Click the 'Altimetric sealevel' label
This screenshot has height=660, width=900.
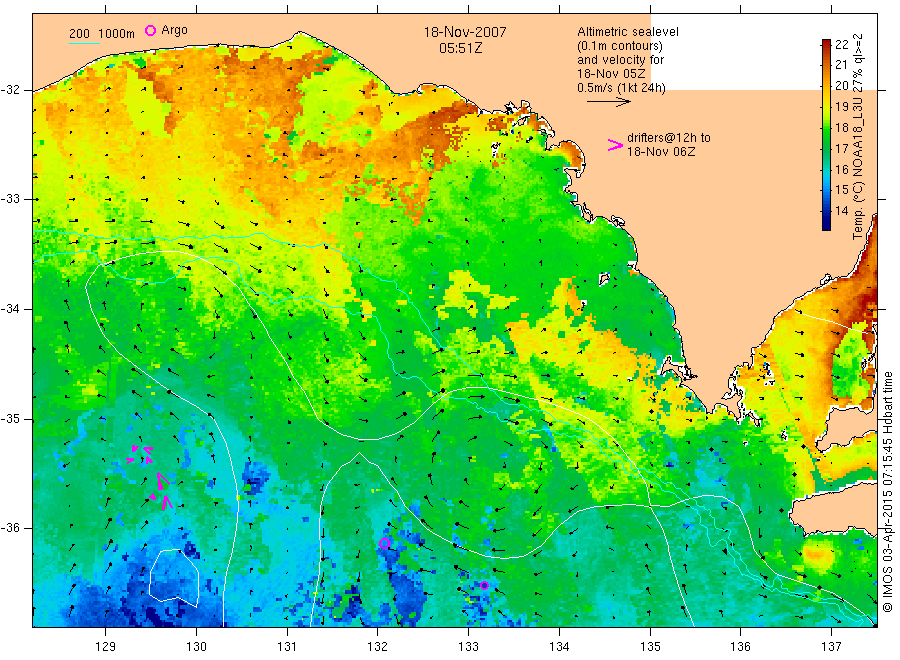point(627,32)
